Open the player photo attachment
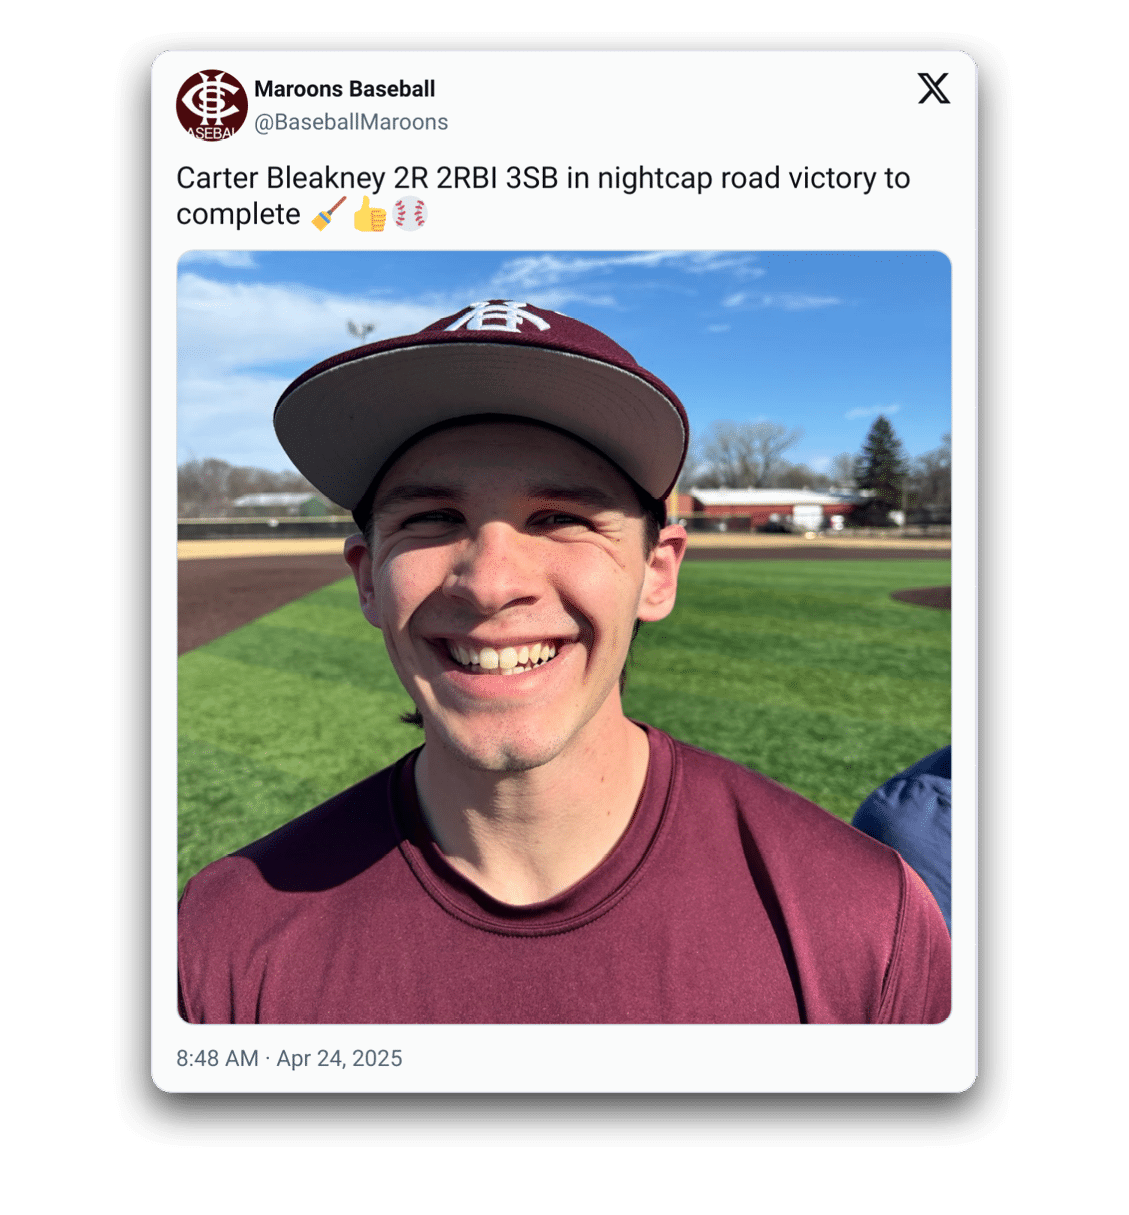Viewport: 1129px width, 1215px height. 564,637
